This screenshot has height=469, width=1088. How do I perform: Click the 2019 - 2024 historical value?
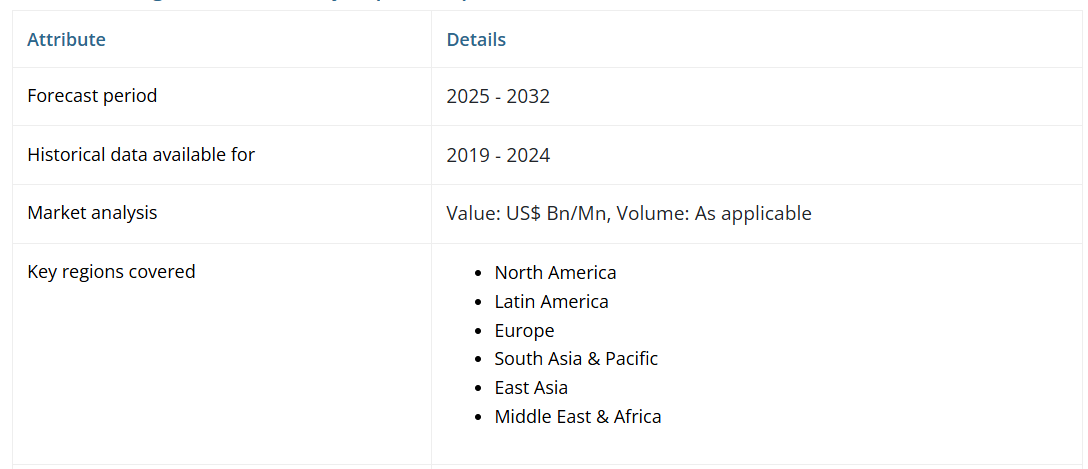tap(498, 155)
